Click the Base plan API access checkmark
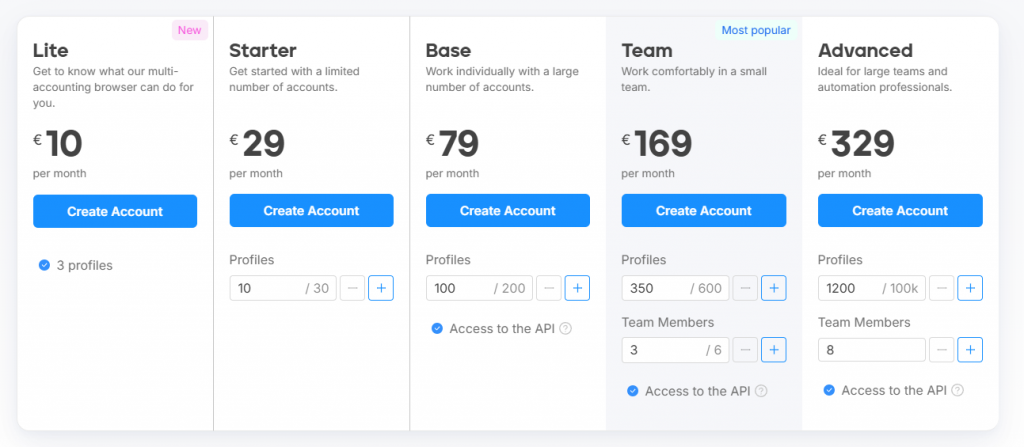Viewport: 1024px width, 447px height. pyautogui.click(x=437, y=329)
